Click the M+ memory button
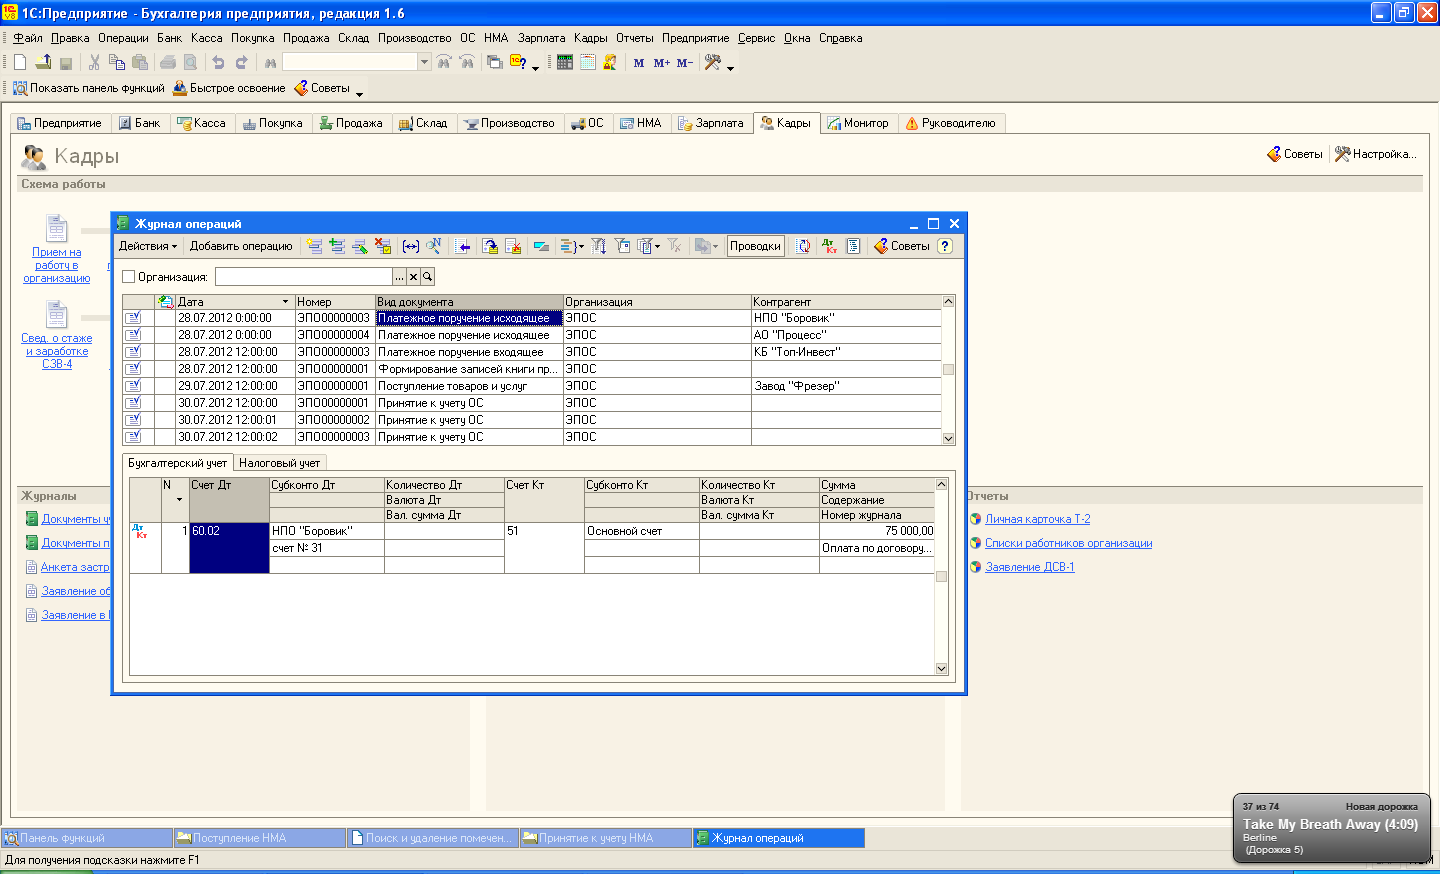 pos(661,62)
